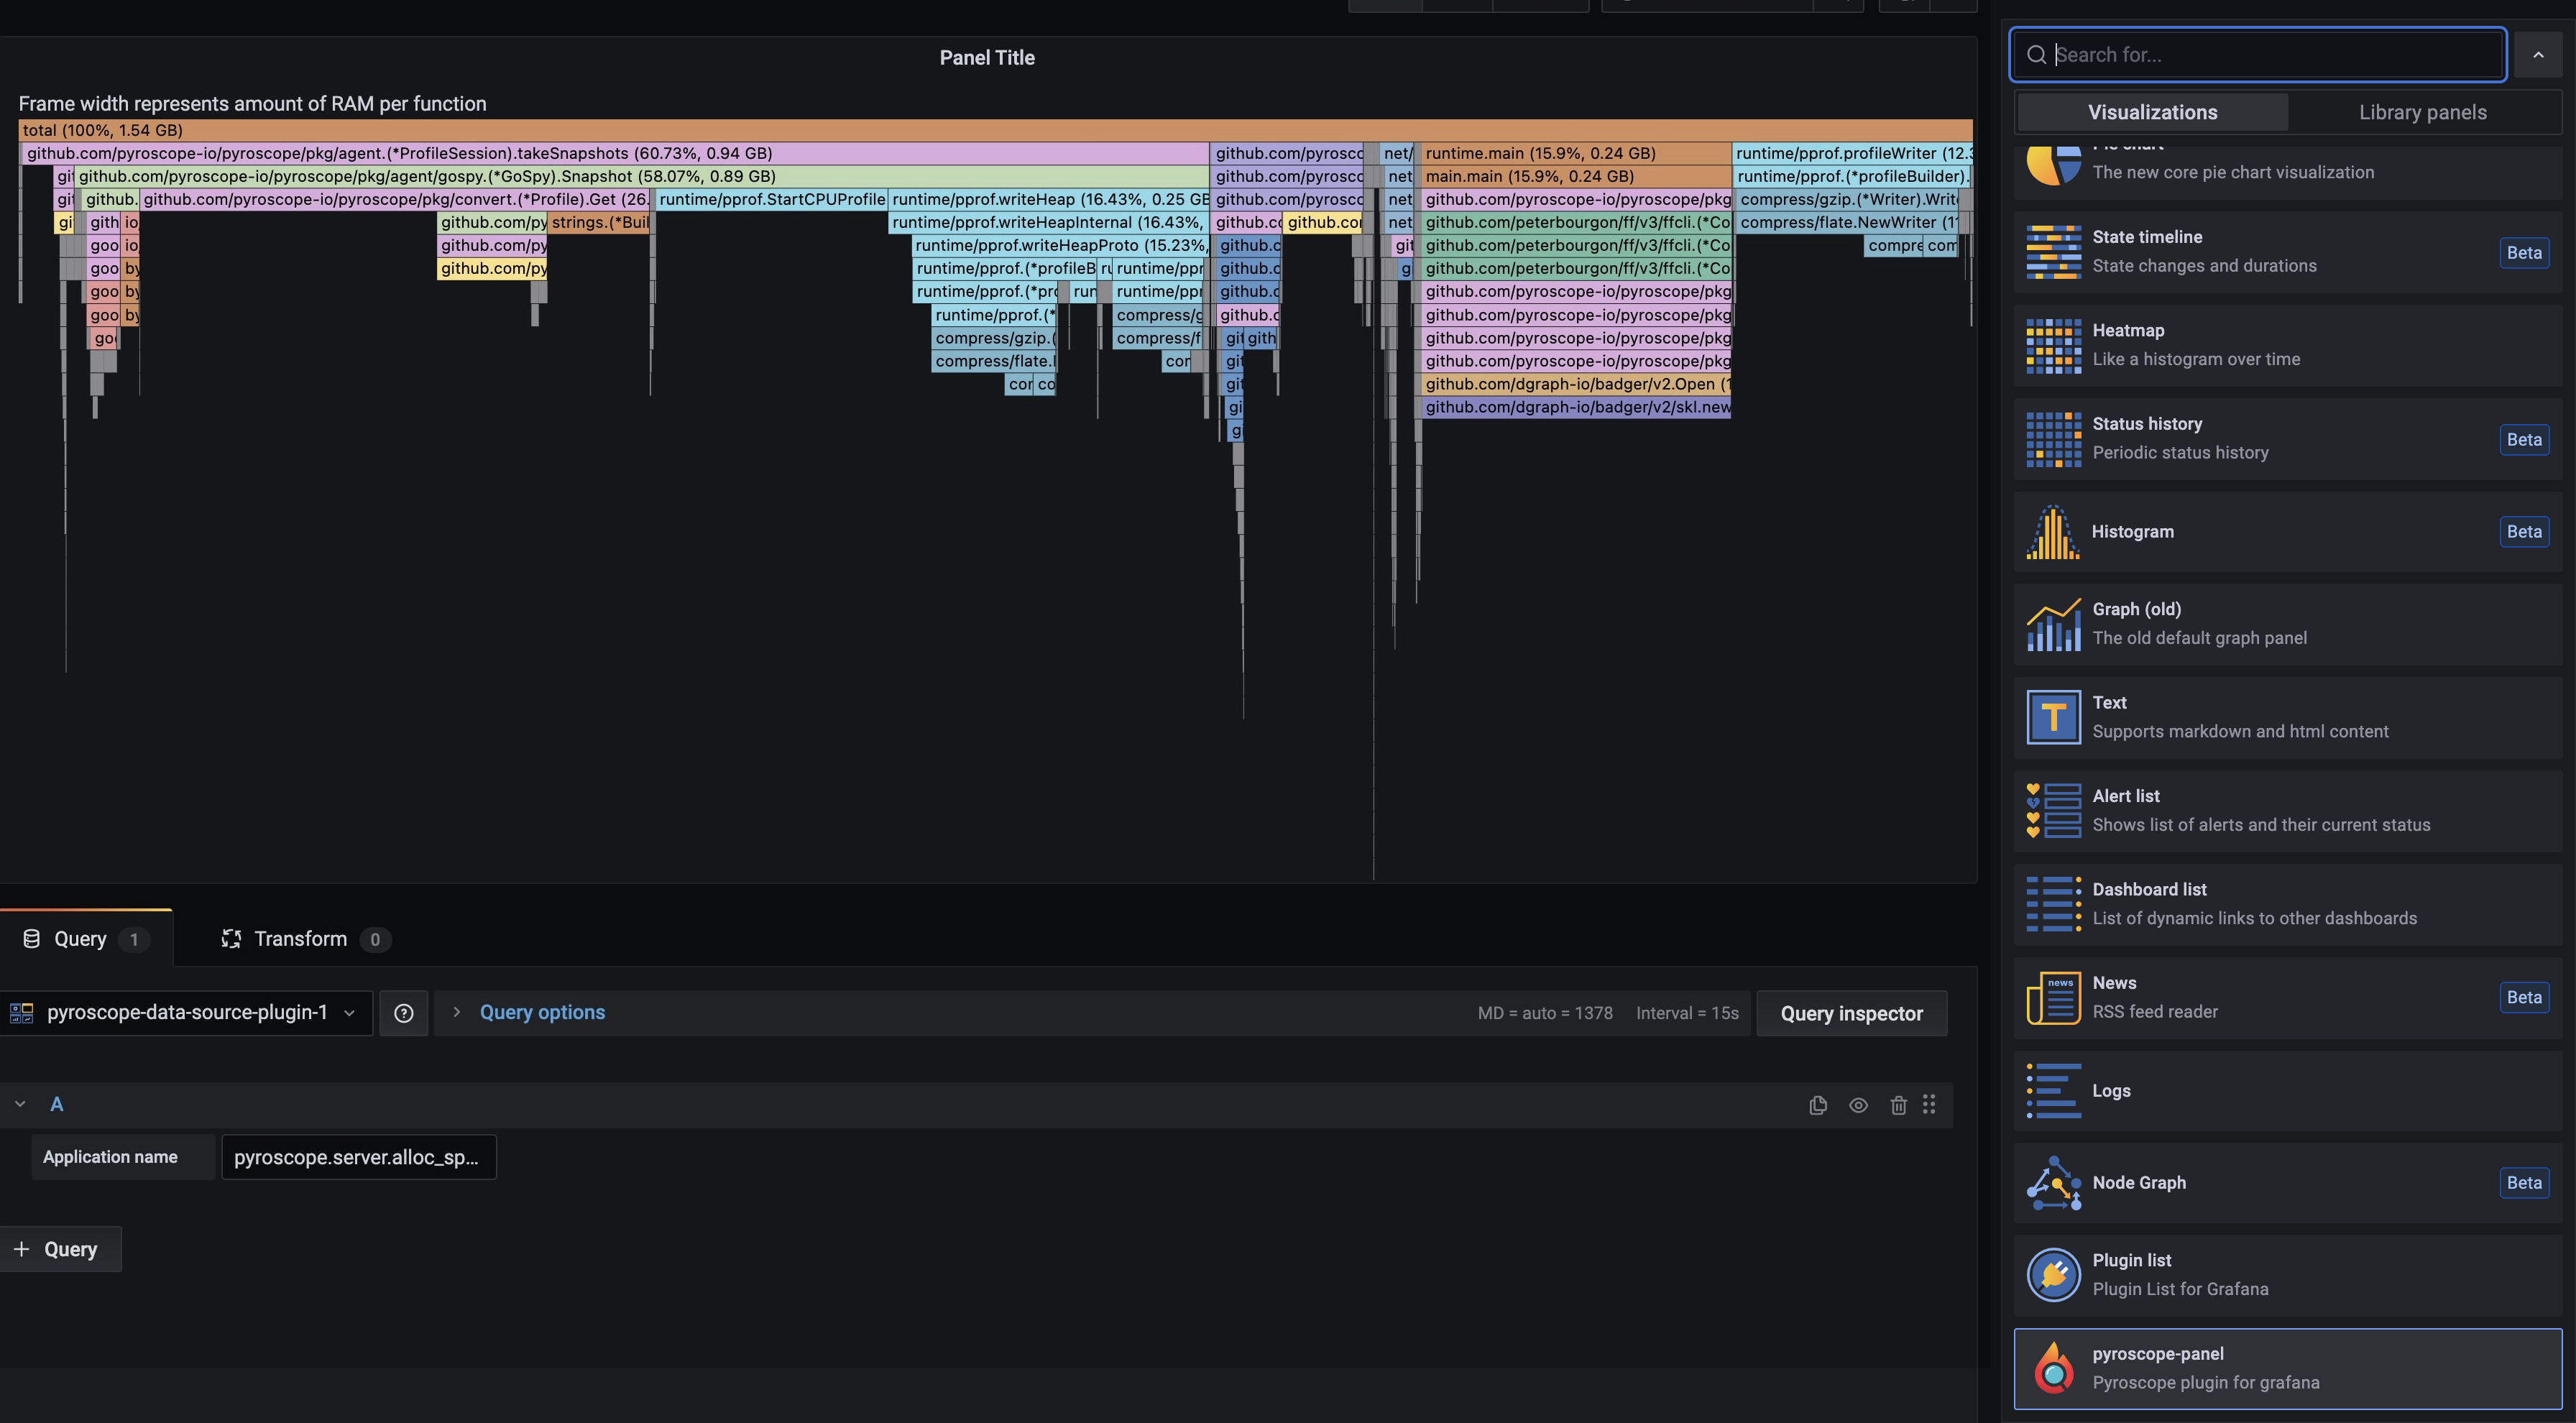
Task: Click the drag handle on query A
Action: click(1929, 1104)
